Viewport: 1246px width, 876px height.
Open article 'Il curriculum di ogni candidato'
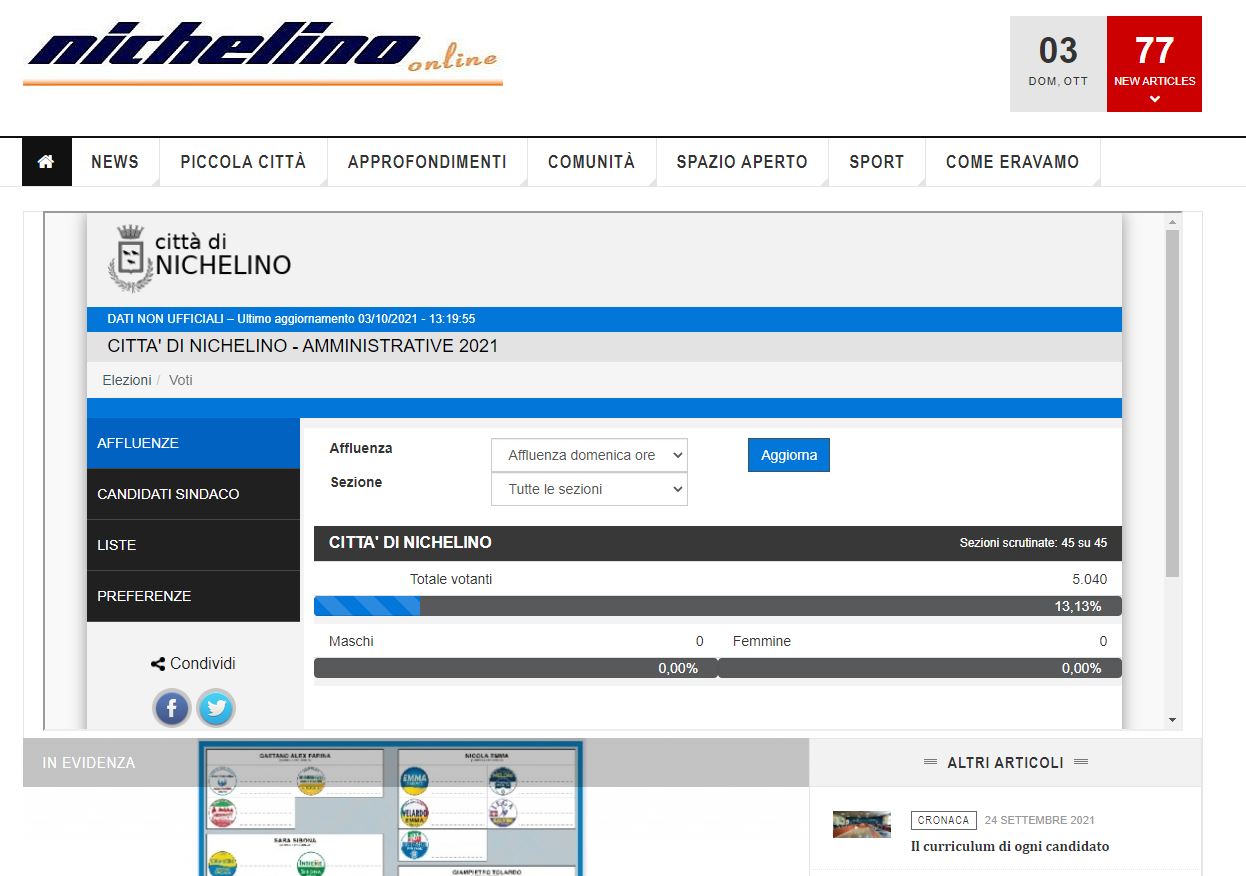coord(1009,846)
